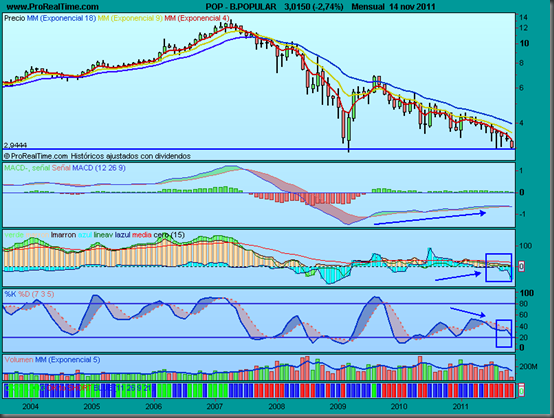Click stochastic axis value 20
The image size is (554, 418).
[523, 338]
